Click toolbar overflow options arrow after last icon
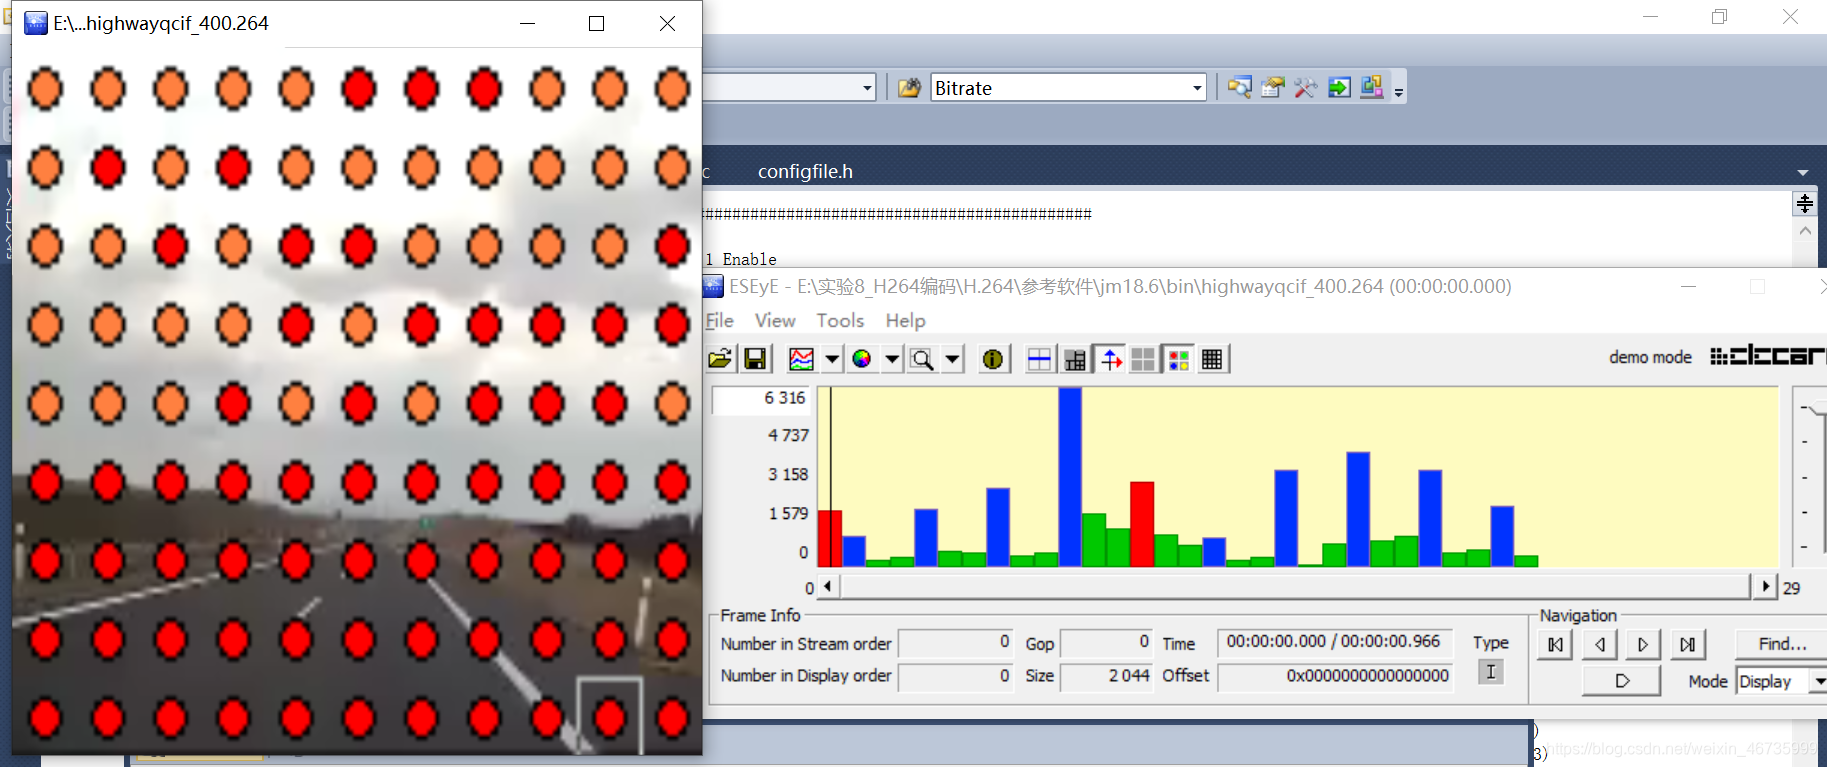Viewport: 1827px width, 767px height. pos(1399,91)
